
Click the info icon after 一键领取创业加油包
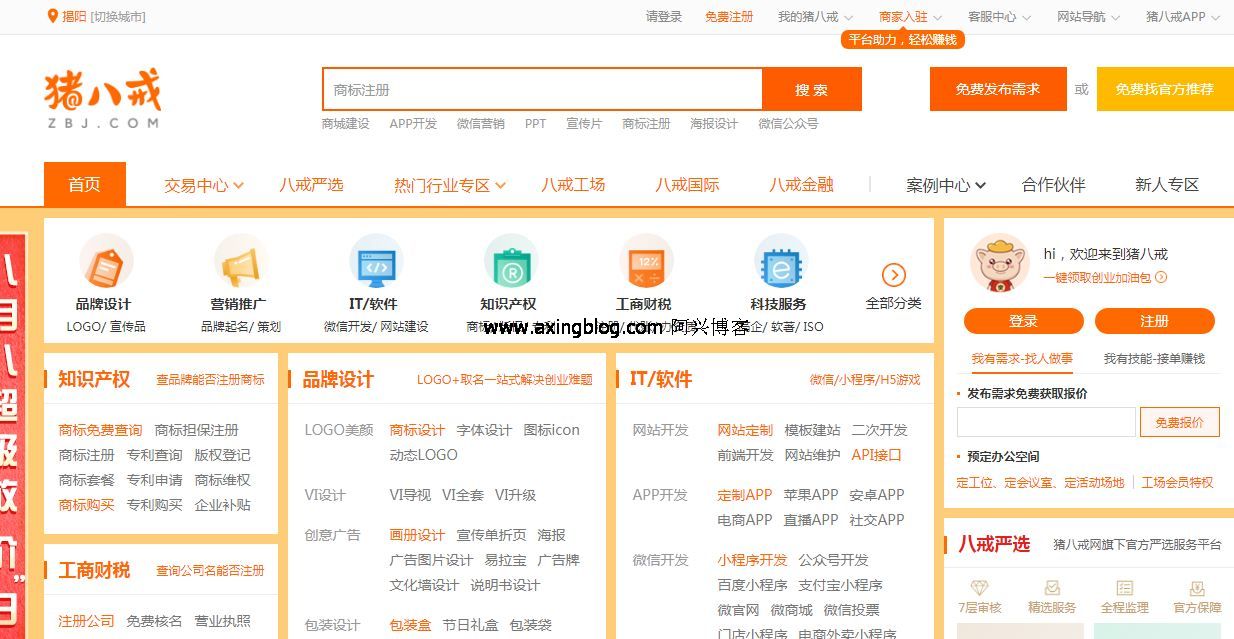coord(1161,278)
